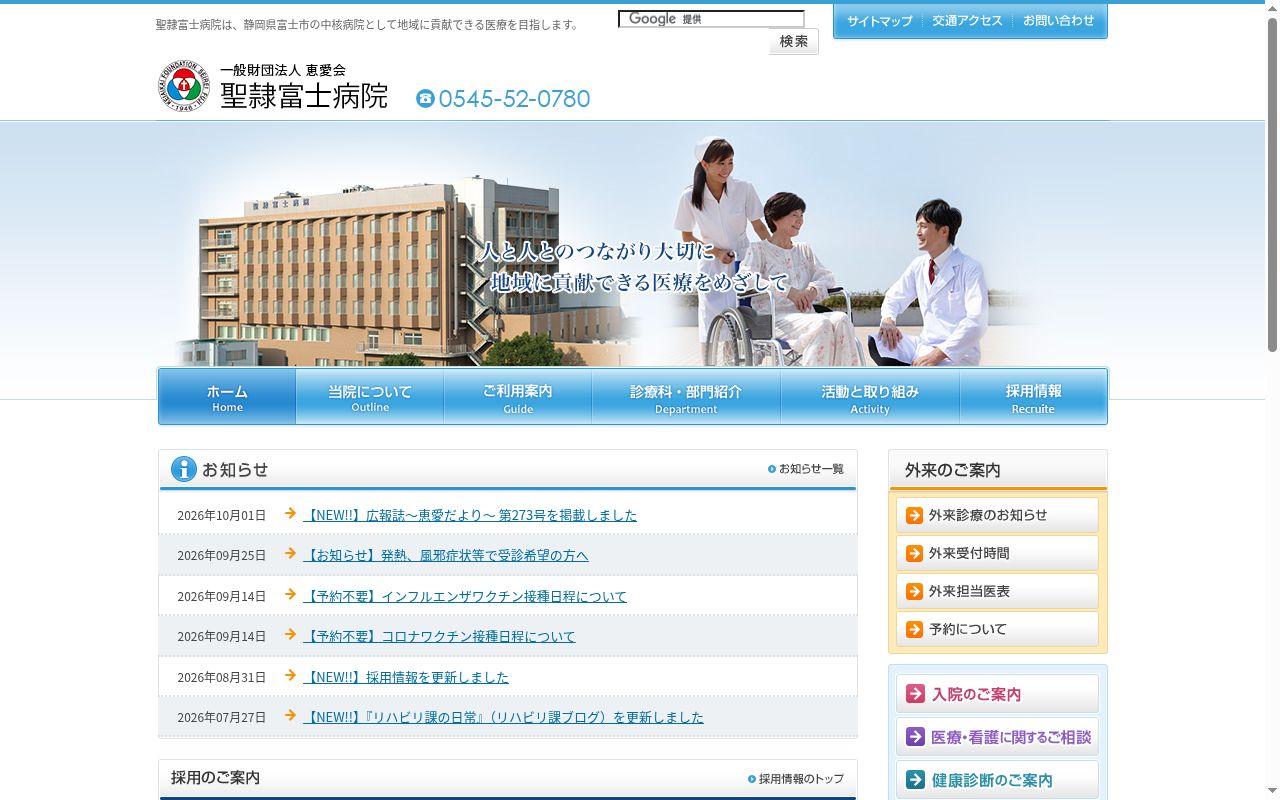
Task: Open 採用情報を更新しました news link
Action: pos(406,677)
